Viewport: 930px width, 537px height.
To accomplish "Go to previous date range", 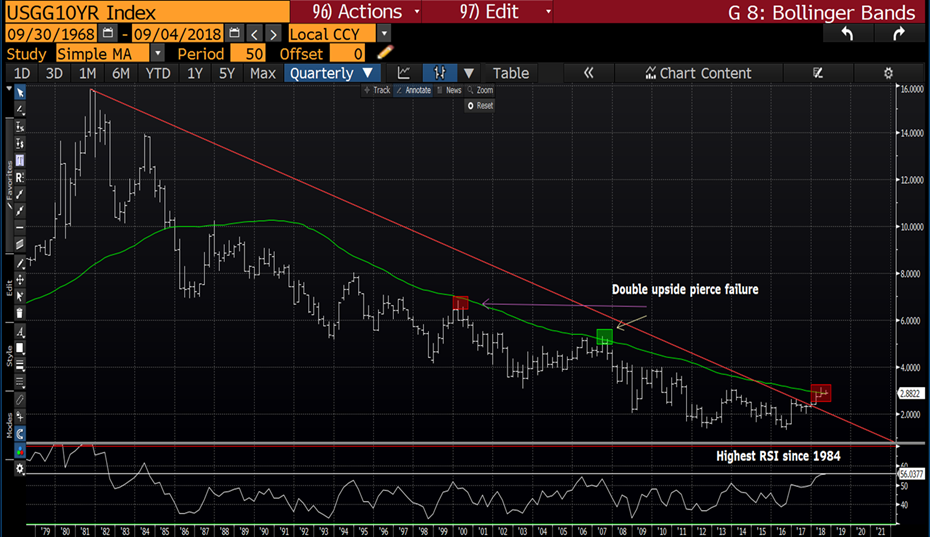I will tap(254, 34).
